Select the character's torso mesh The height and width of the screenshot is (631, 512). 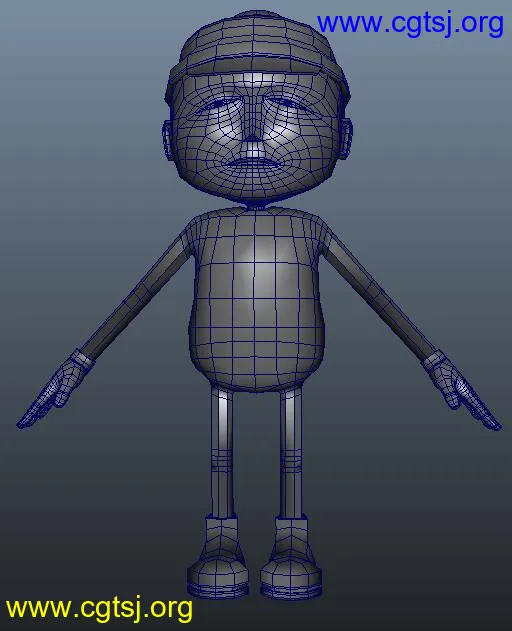(x=256, y=300)
